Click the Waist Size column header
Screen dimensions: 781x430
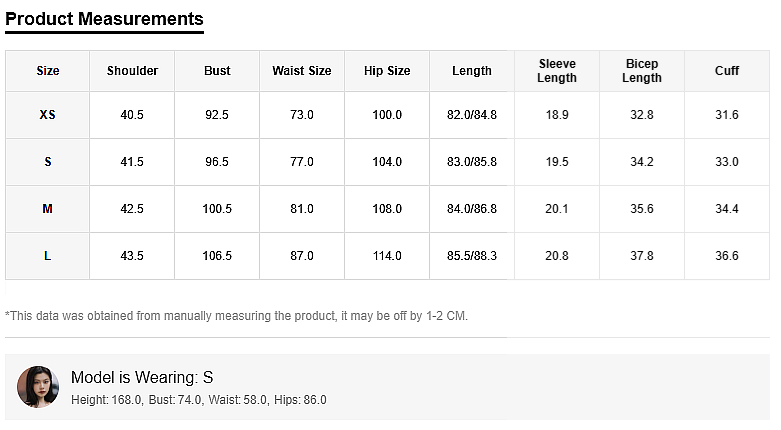tap(302, 71)
